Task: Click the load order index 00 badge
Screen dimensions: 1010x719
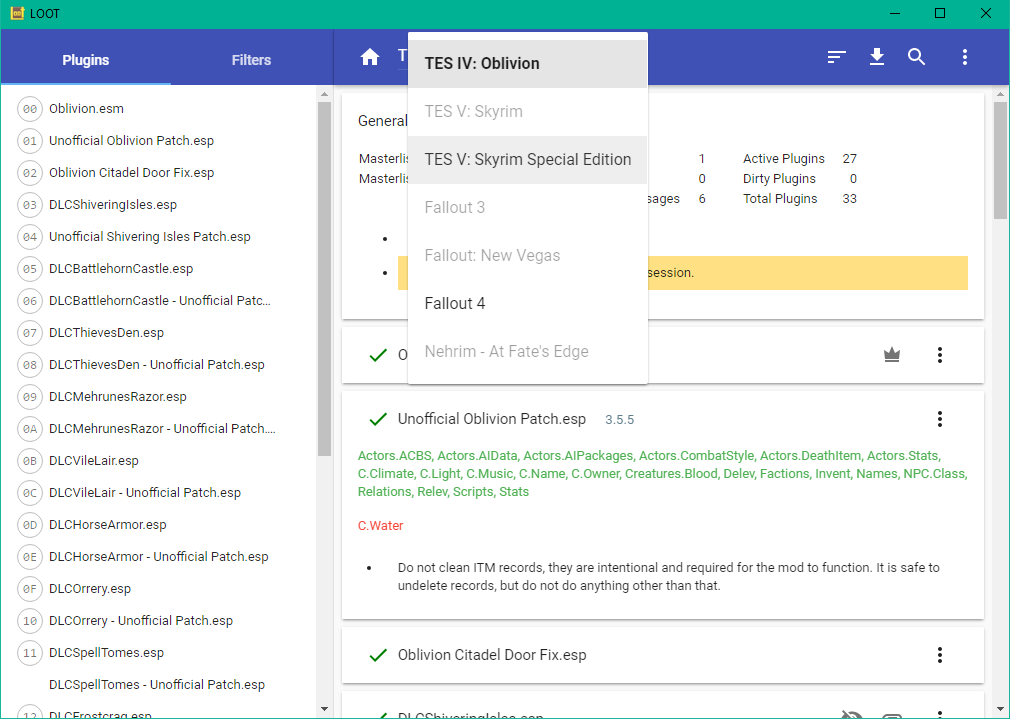Action: (x=30, y=109)
